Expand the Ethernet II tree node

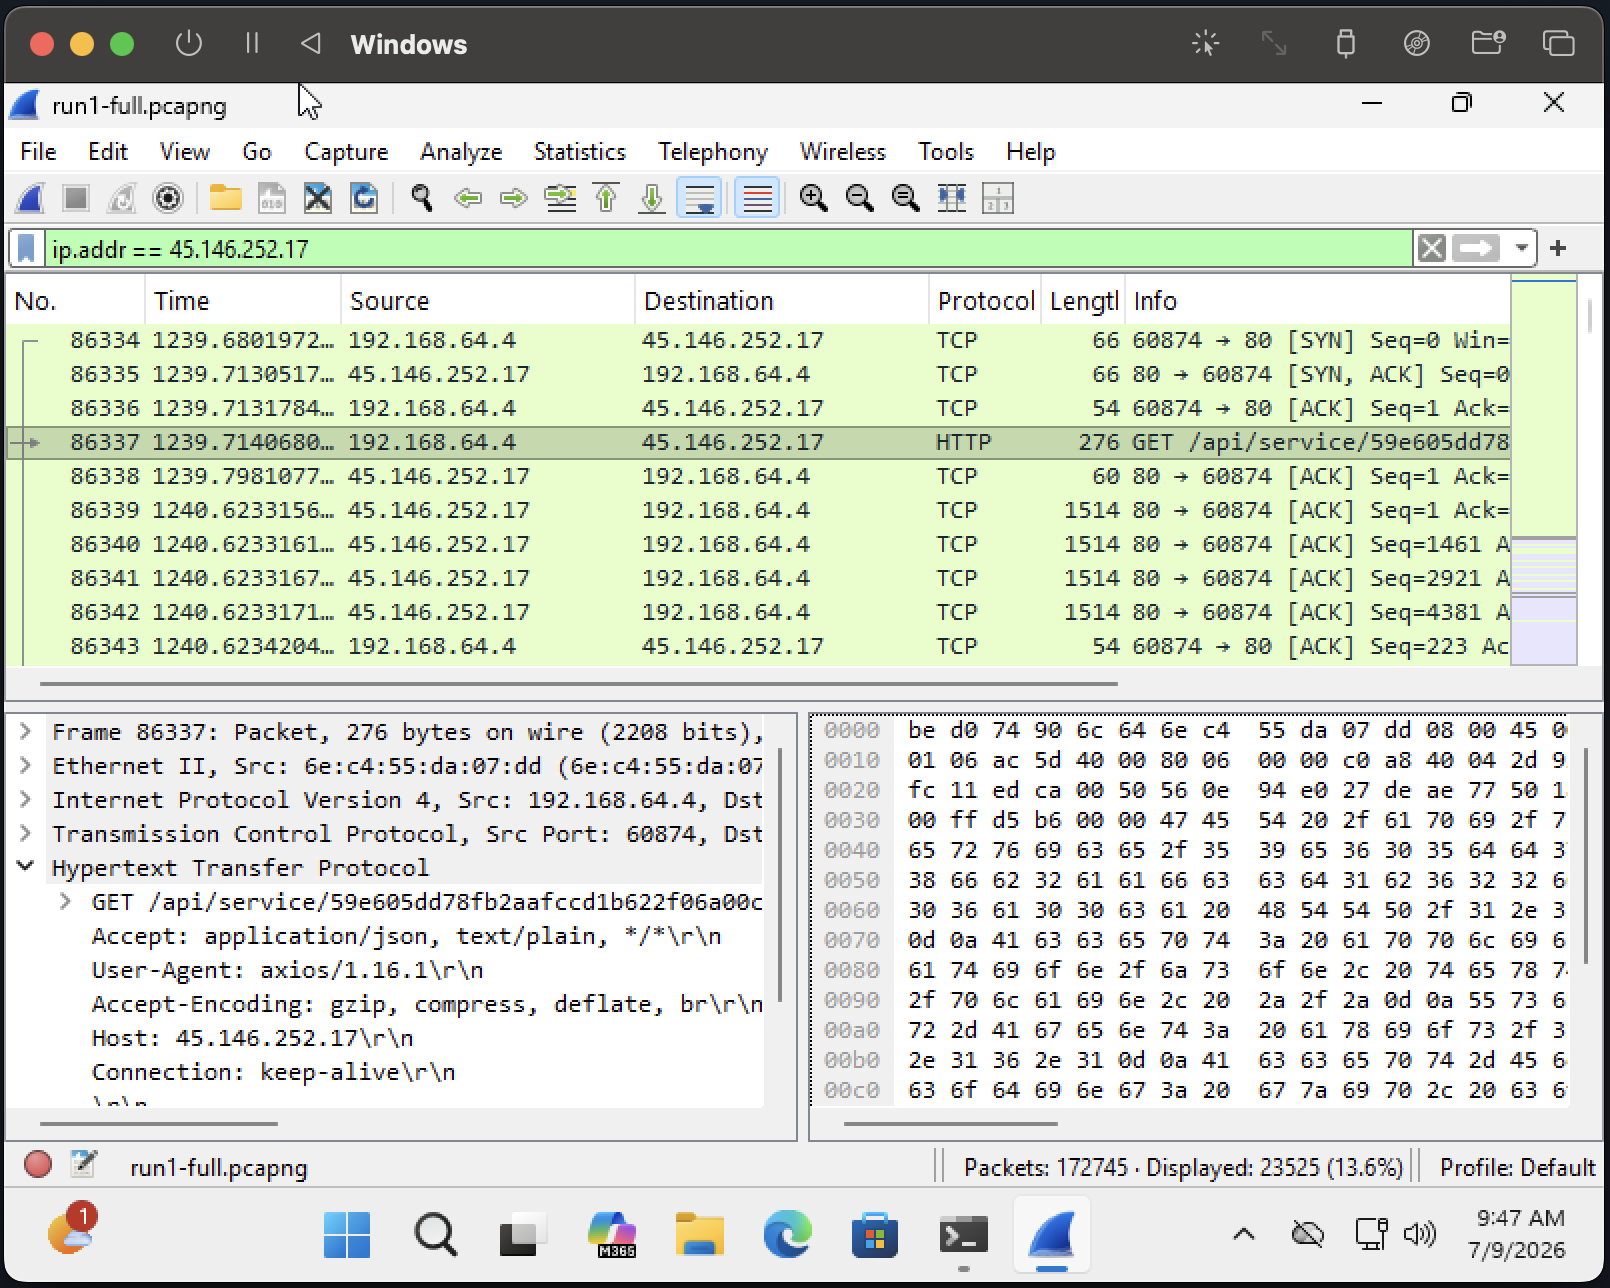pyautogui.click(x=26, y=766)
